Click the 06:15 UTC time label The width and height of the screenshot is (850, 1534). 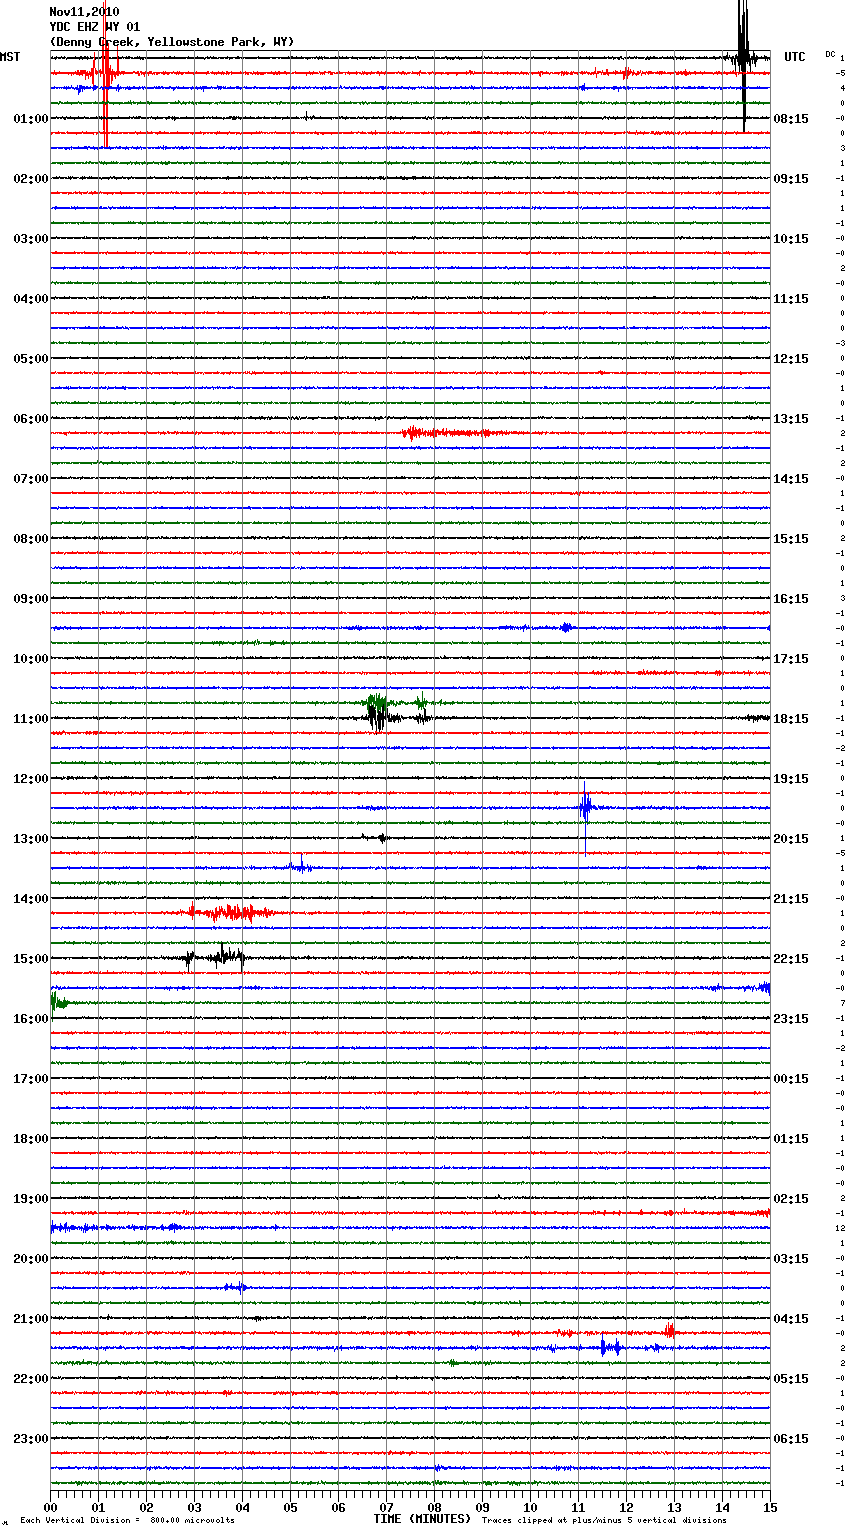point(791,1439)
